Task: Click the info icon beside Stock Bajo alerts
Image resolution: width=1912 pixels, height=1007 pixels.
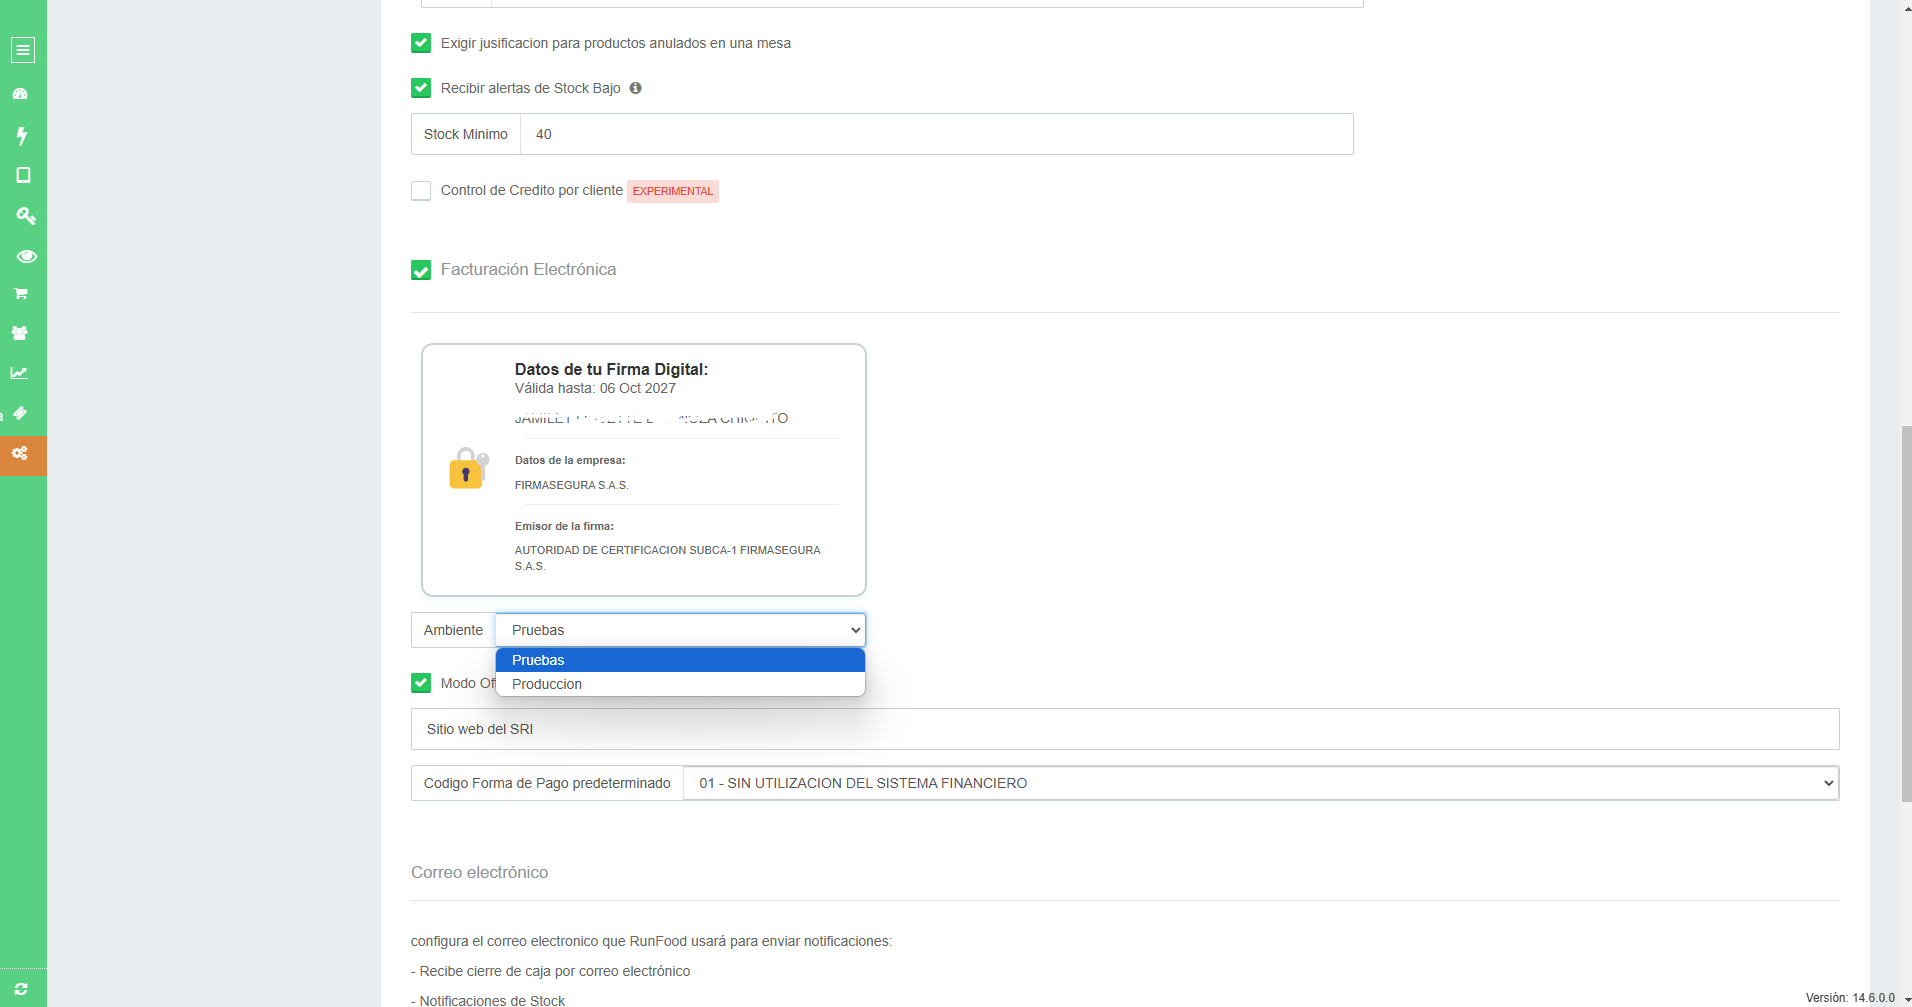Action: click(635, 88)
